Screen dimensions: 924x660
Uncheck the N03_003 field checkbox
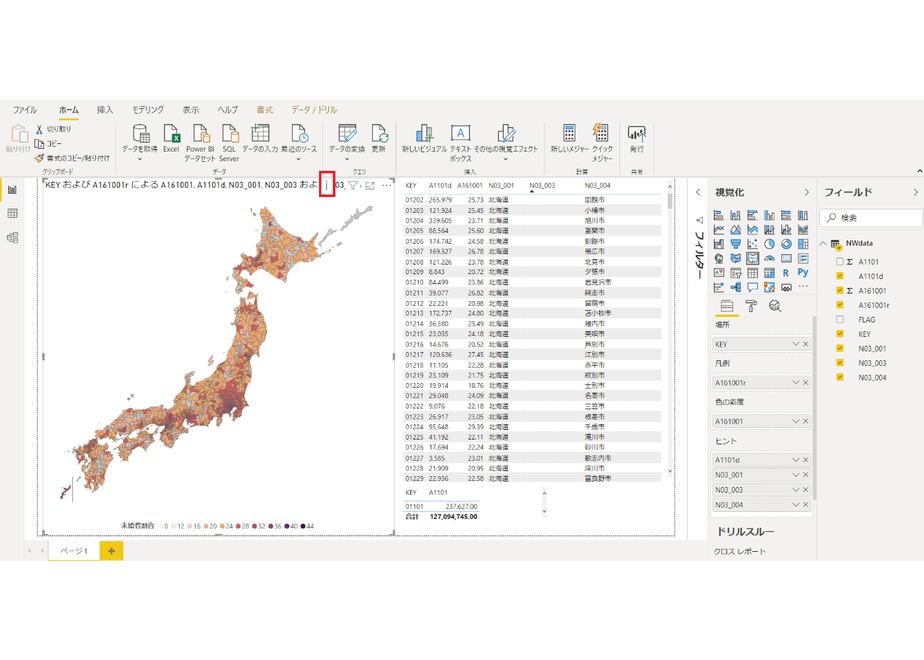tap(840, 362)
